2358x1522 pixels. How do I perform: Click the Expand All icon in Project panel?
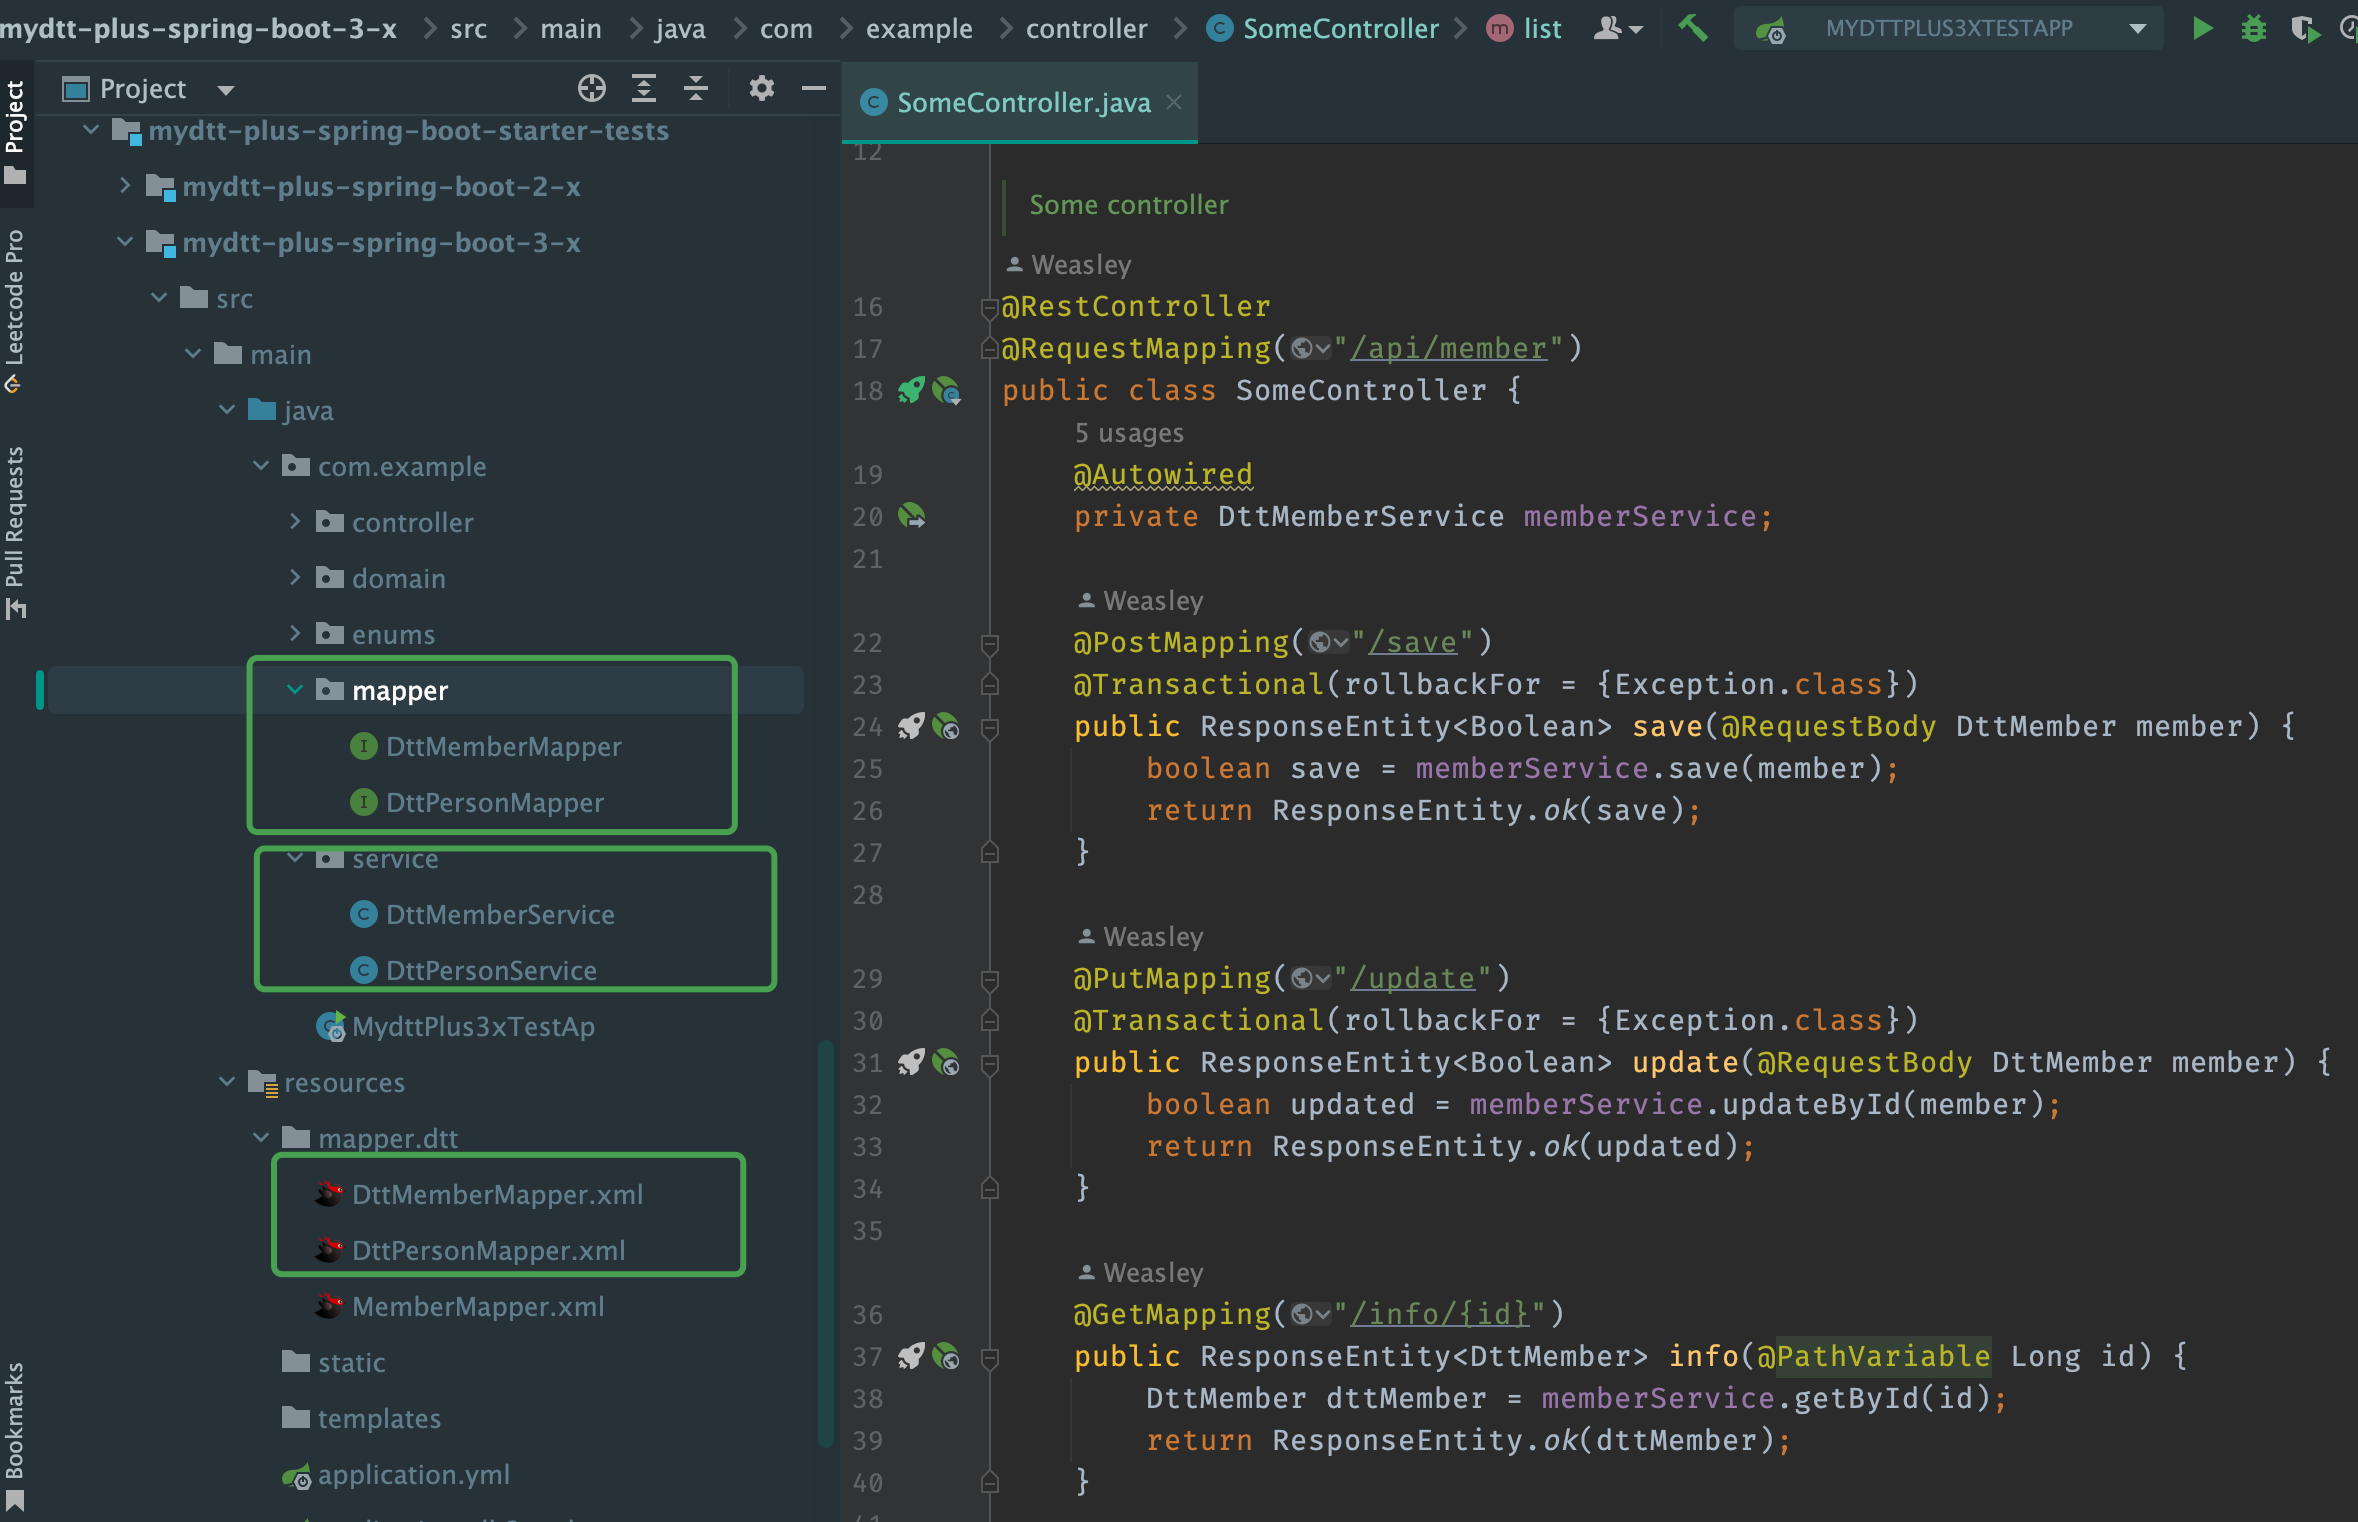(x=644, y=88)
